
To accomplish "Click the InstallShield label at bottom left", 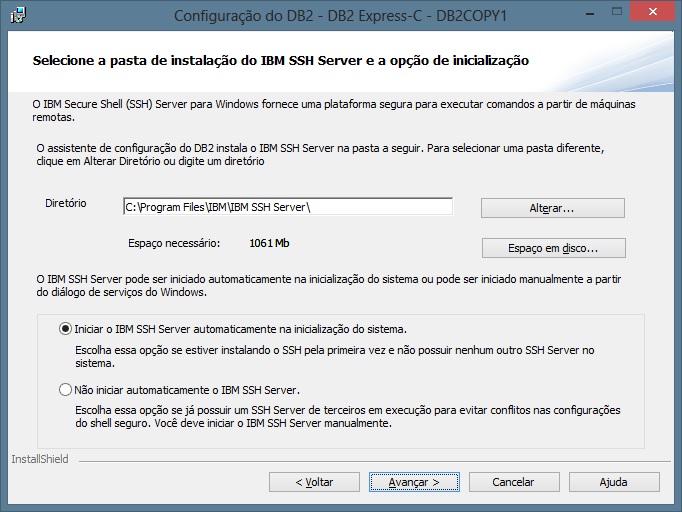I will pos(39,460).
